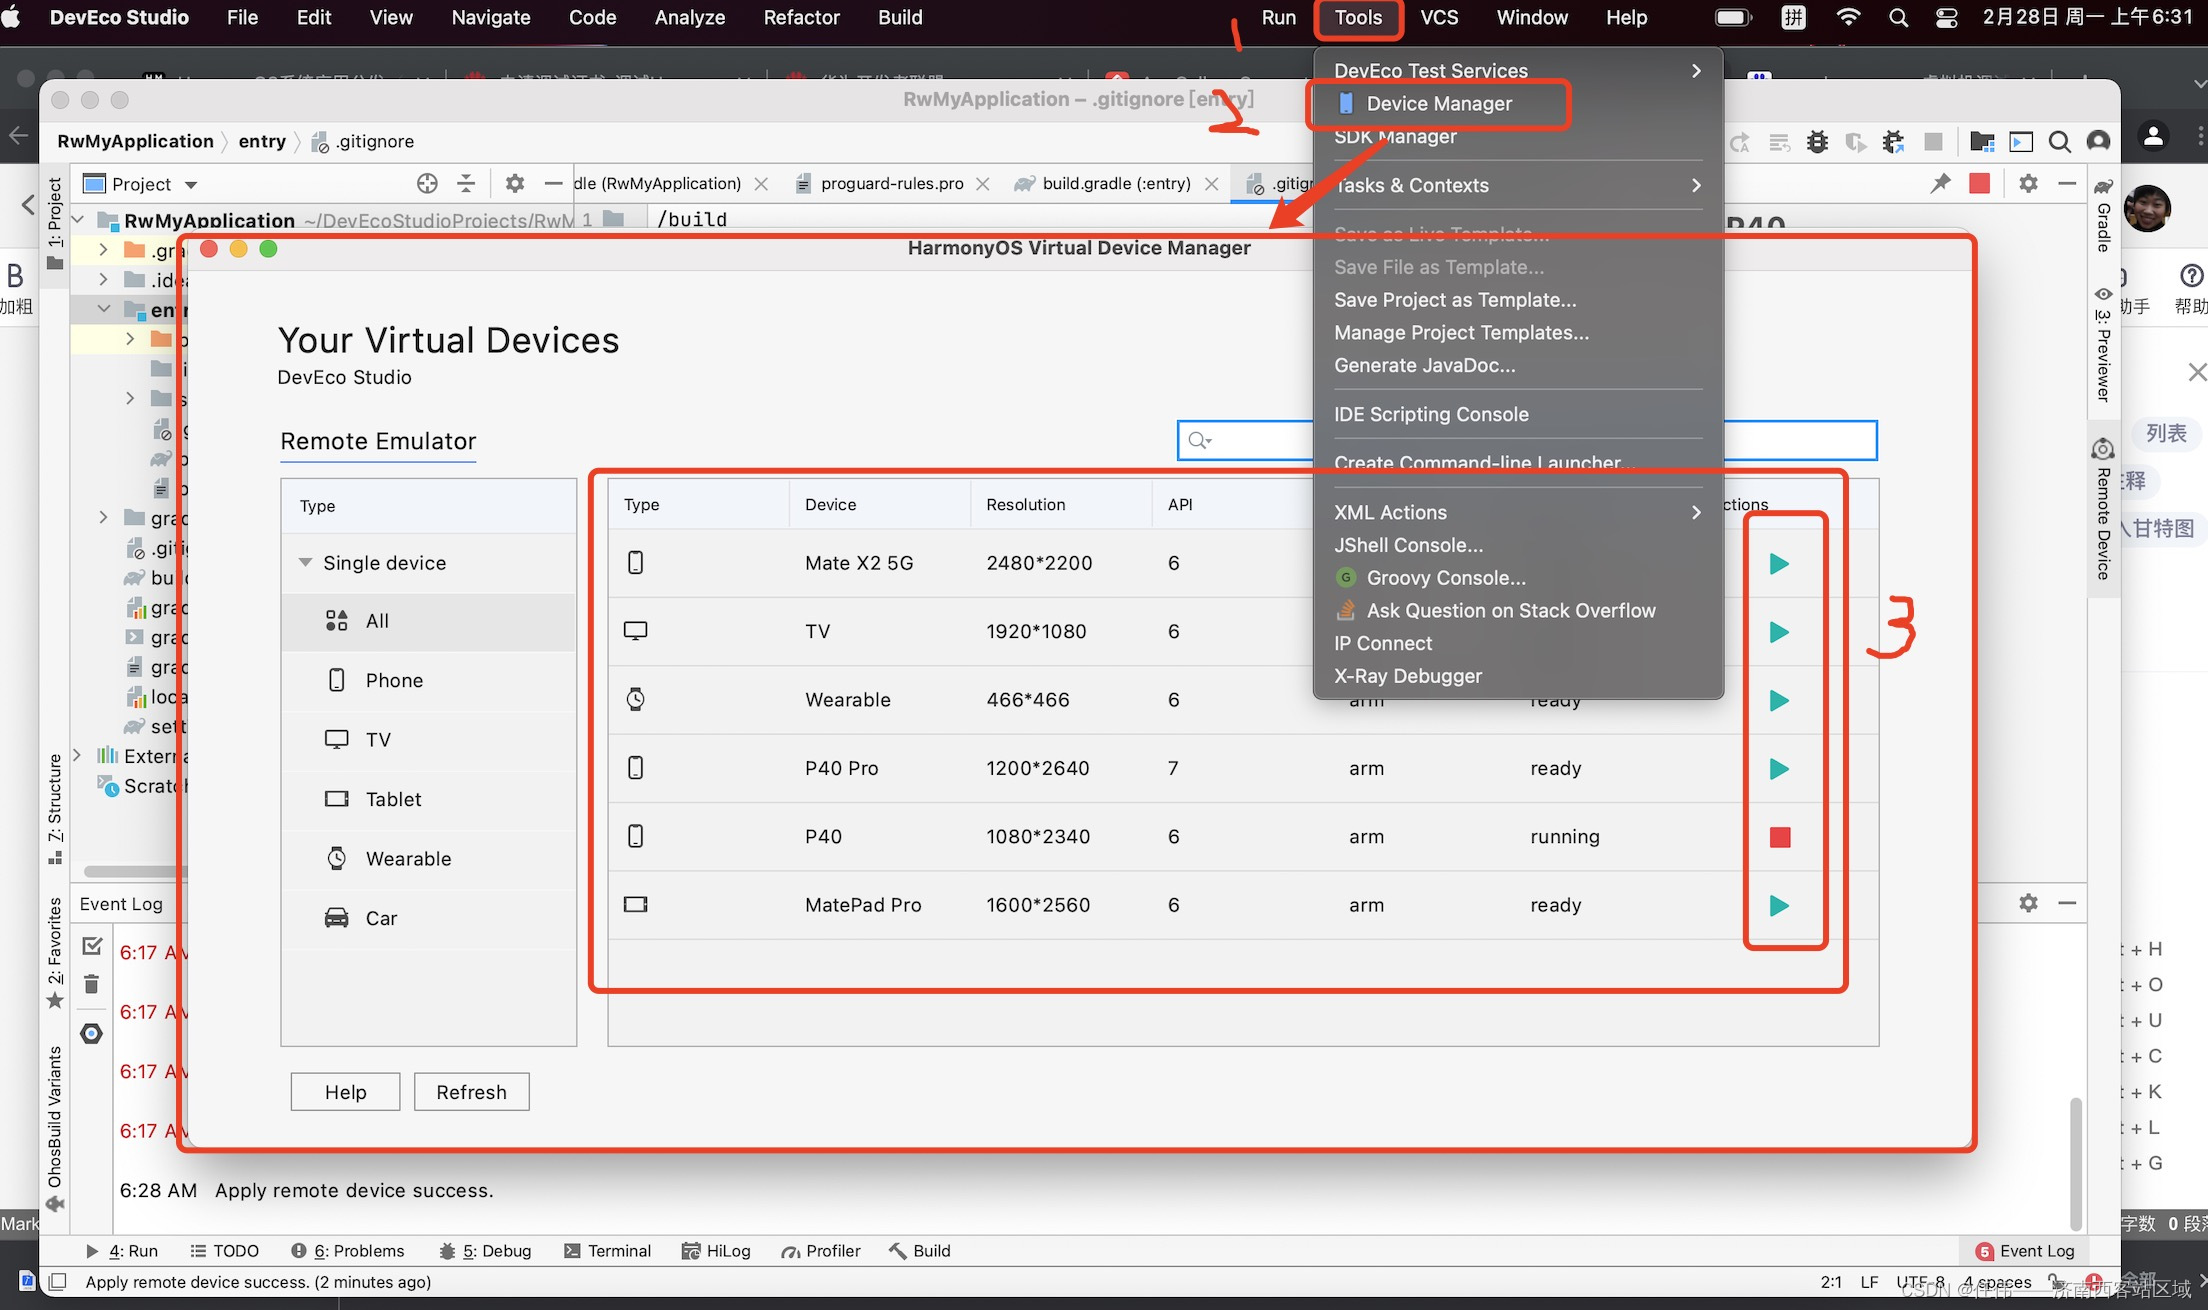Expand XML Actions submenu

1518,513
